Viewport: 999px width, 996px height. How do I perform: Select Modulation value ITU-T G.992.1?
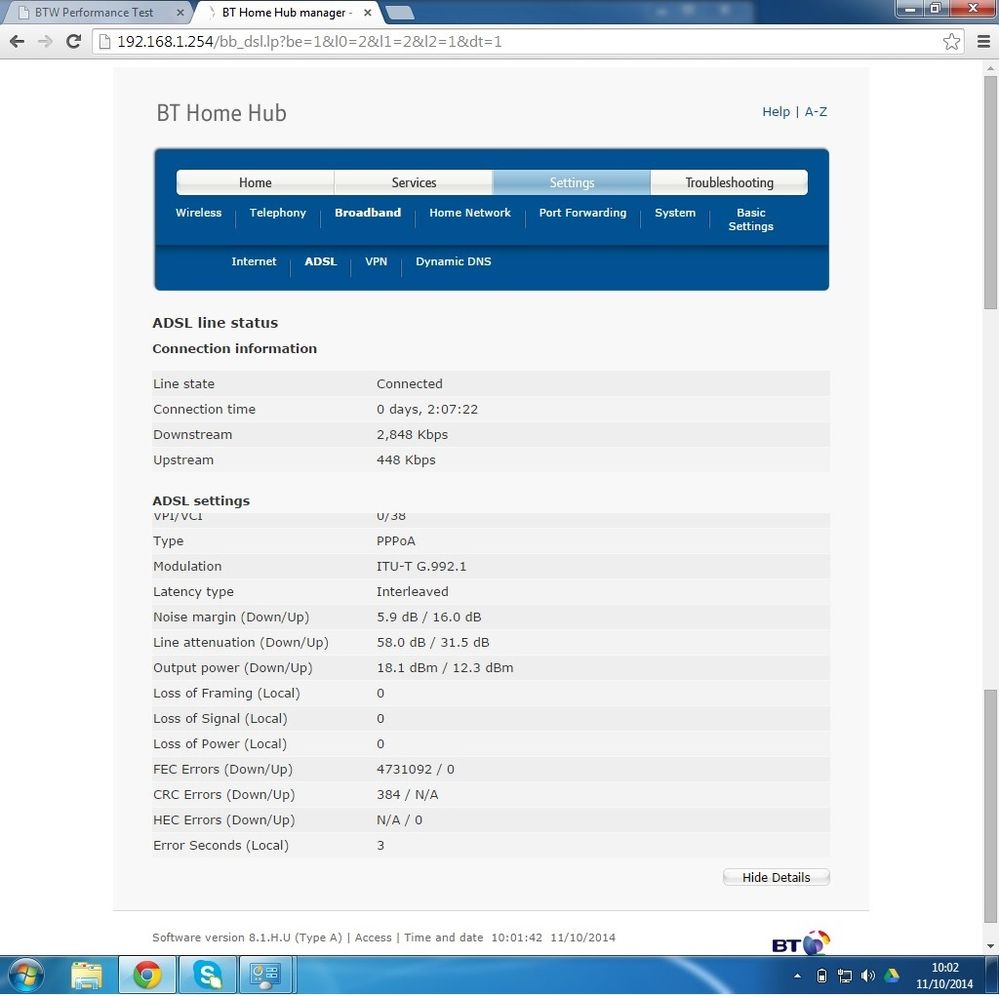pos(421,566)
